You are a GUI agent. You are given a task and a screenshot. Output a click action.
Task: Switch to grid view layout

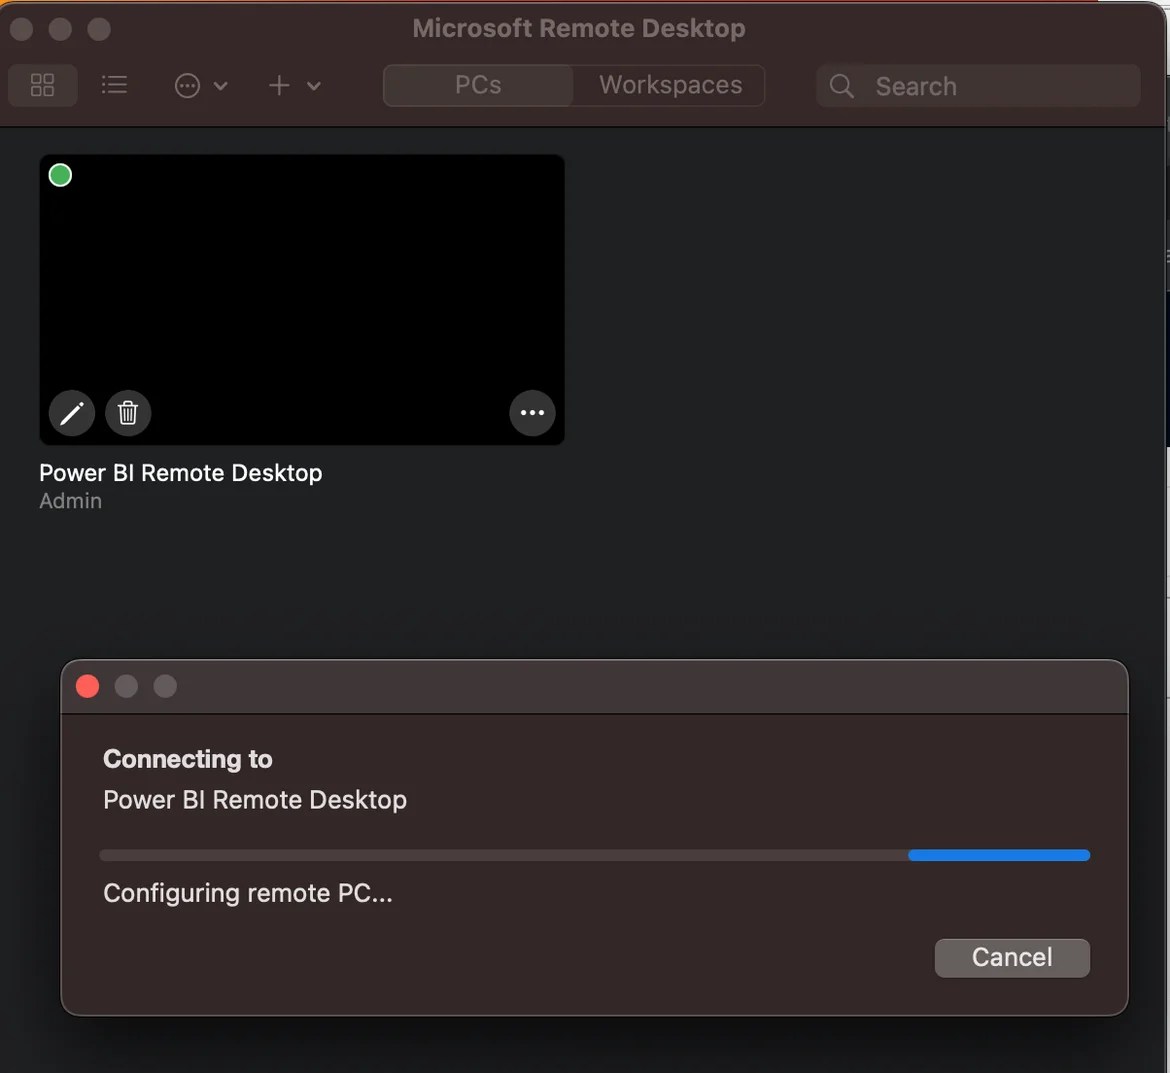pos(42,85)
